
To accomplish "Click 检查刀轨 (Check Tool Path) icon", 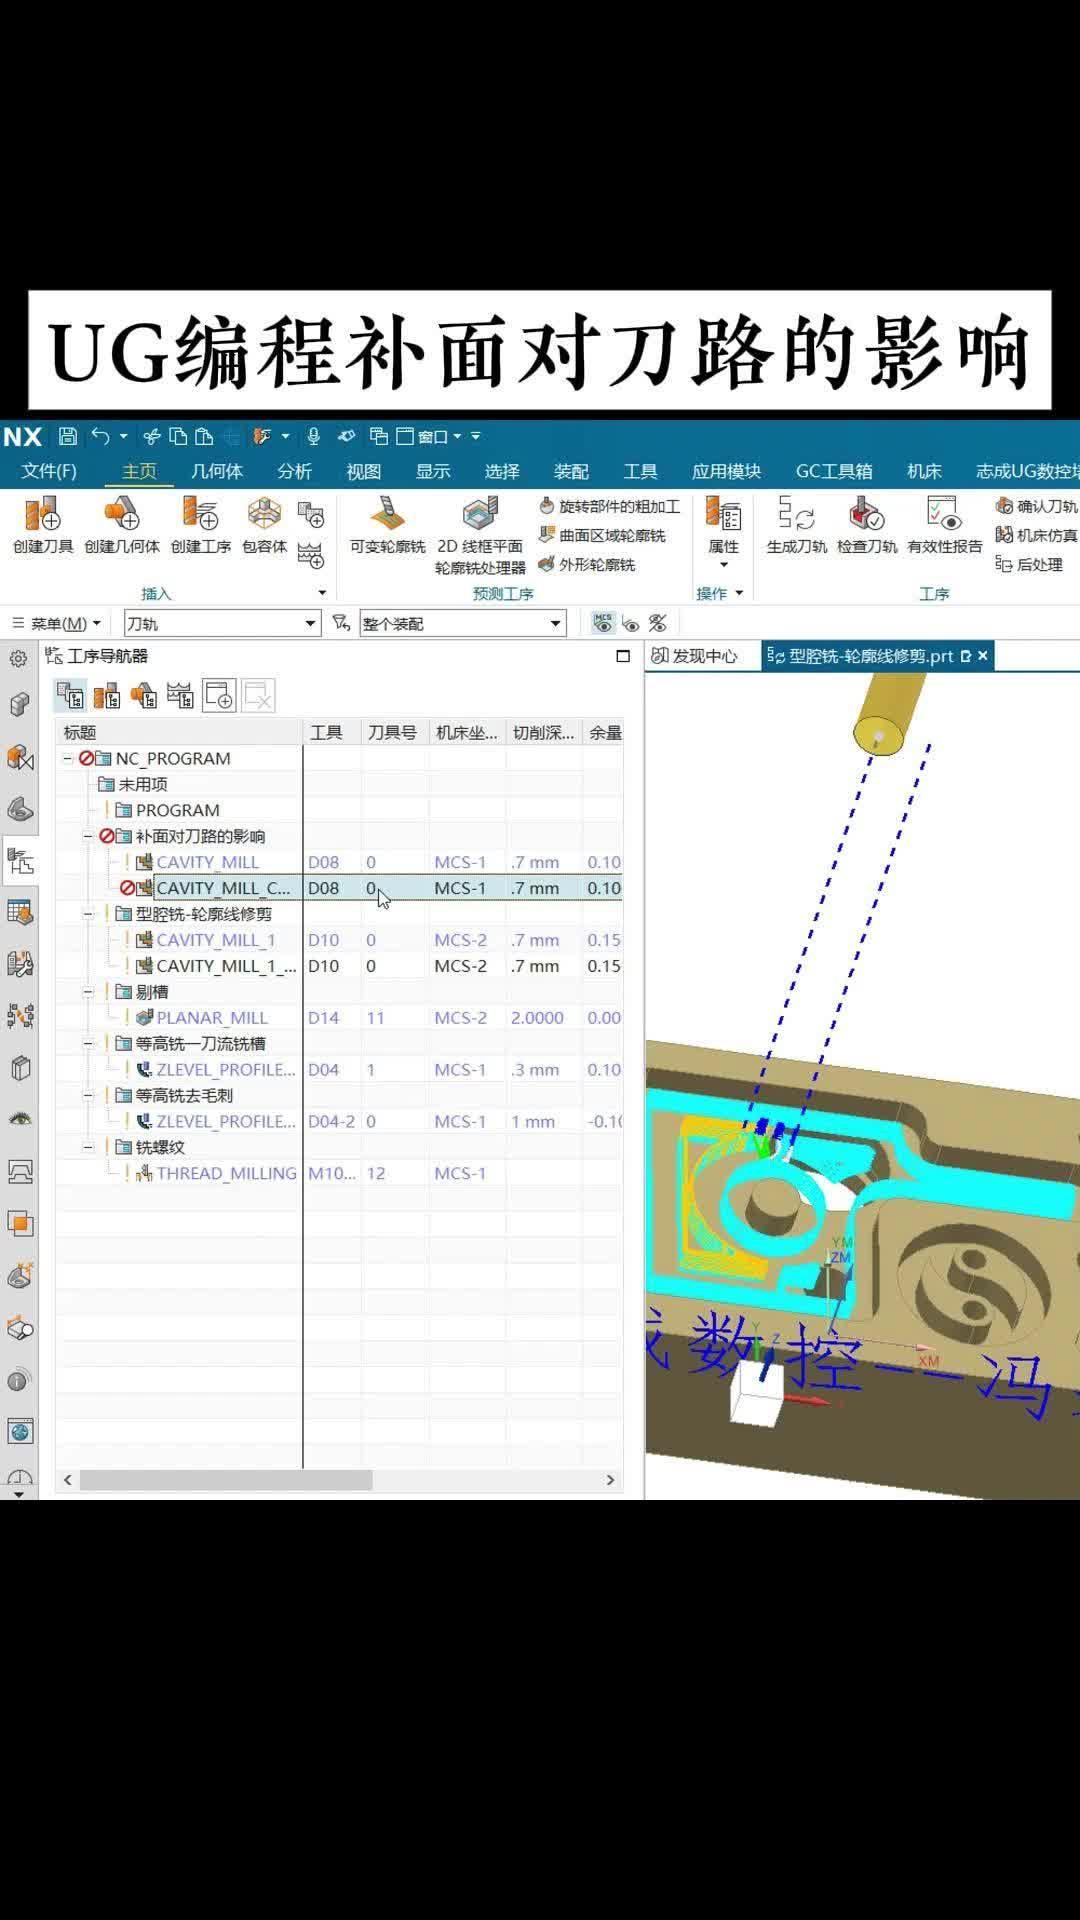I will [x=866, y=515].
